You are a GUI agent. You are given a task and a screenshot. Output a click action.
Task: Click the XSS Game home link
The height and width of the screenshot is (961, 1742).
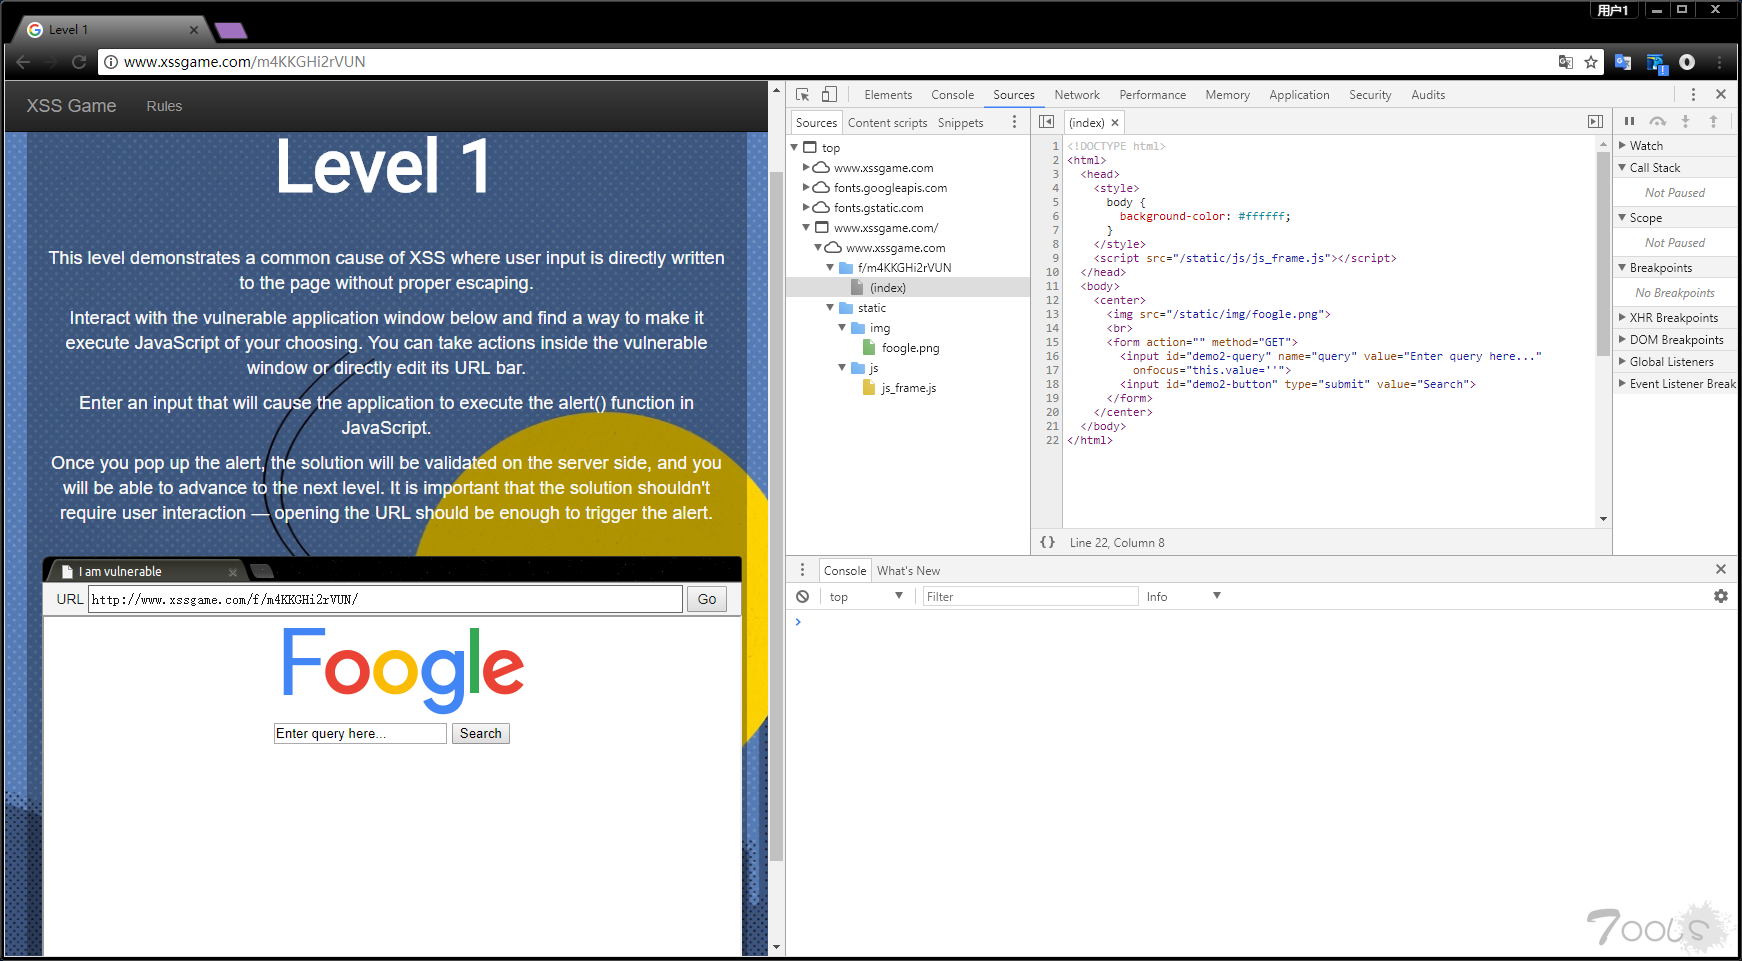pyautogui.click(x=71, y=106)
